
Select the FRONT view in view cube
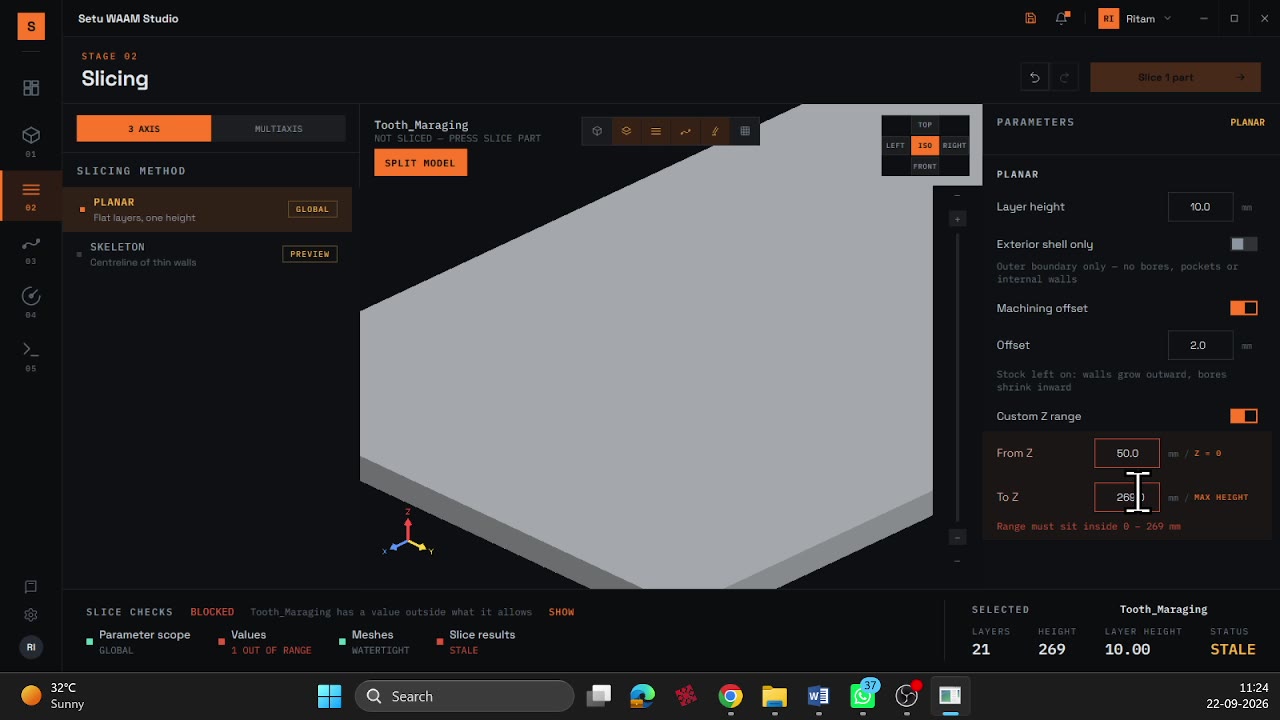[x=925, y=166]
